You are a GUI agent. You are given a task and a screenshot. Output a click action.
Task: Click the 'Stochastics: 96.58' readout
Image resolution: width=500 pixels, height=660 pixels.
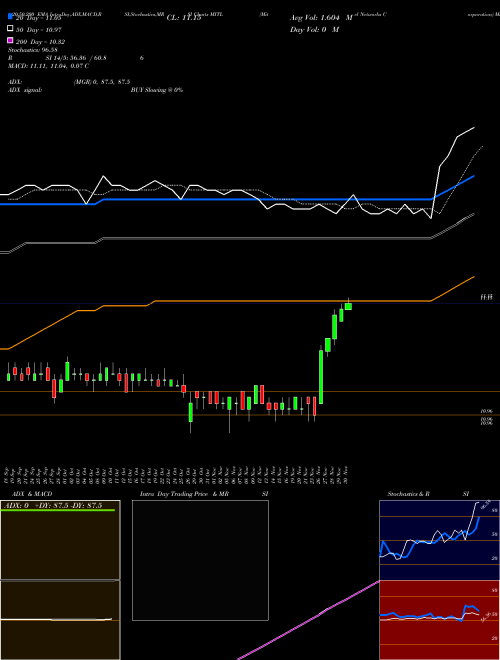[x=32, y=50]
